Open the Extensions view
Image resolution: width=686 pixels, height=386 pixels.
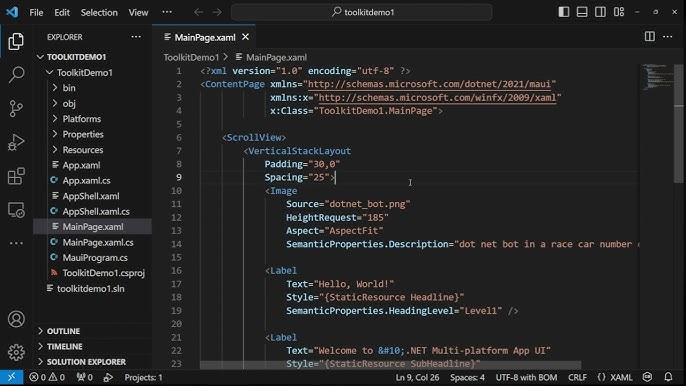pyautogui.click(x=16, y=176)
